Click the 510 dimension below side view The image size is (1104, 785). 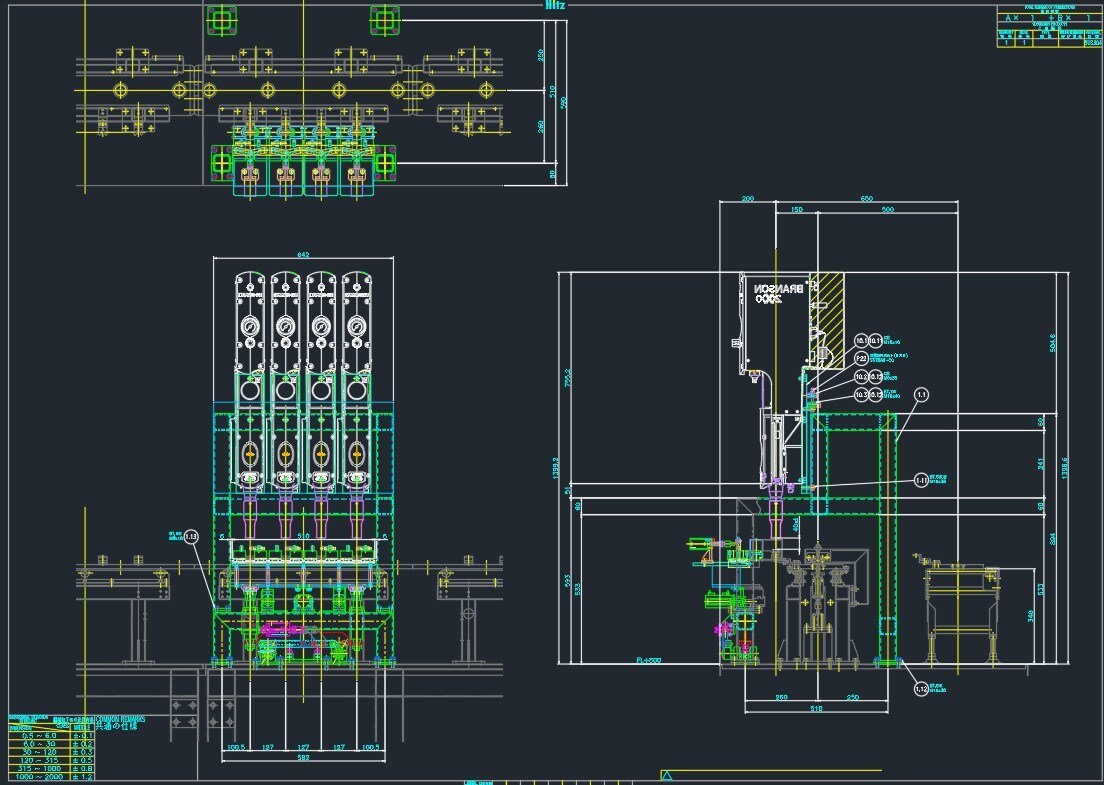[x=816, y=708]
